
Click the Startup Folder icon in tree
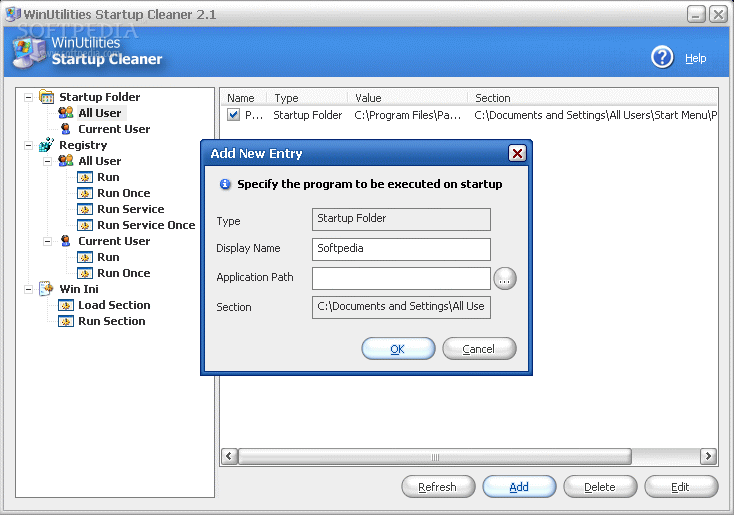tap(46, 97)
